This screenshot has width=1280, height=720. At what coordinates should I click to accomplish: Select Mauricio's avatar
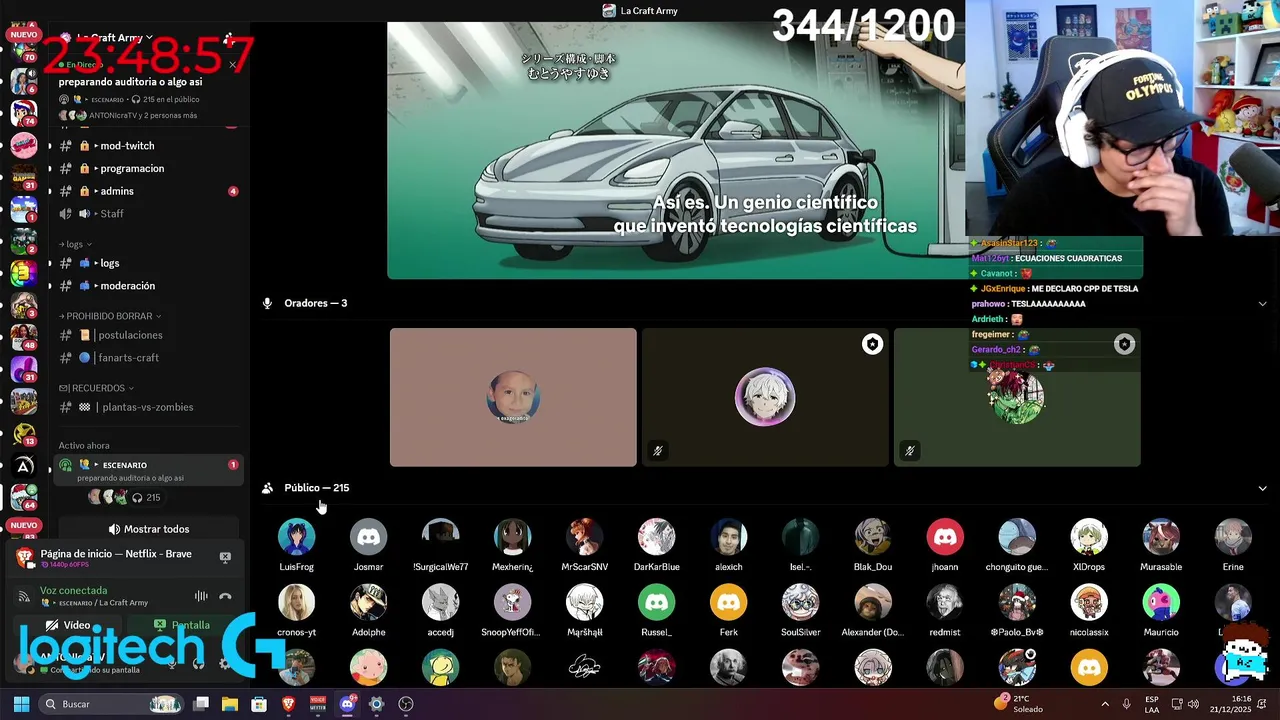1160,603
